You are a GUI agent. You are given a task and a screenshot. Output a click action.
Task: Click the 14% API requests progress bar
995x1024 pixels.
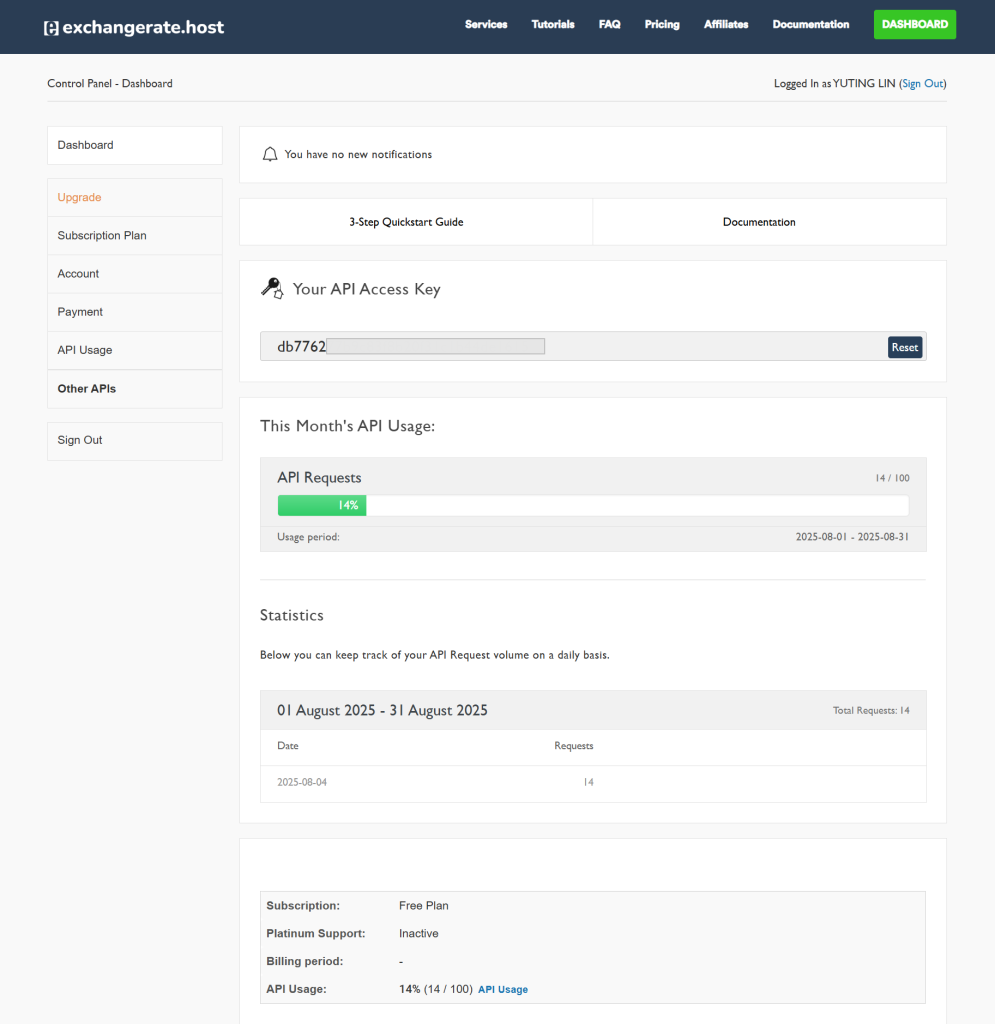click(x=593, y=505)
